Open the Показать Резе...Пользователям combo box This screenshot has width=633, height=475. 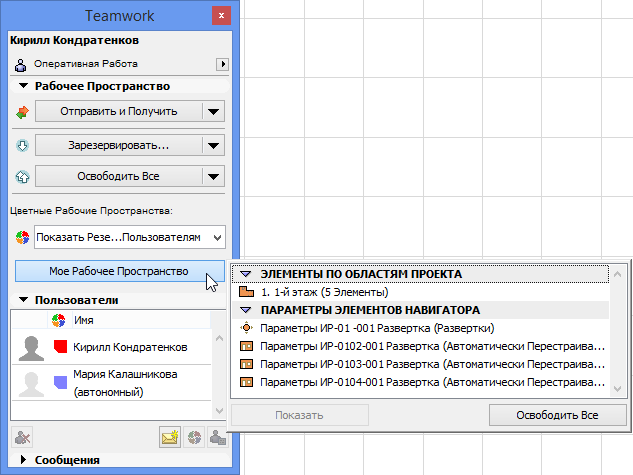130,237
